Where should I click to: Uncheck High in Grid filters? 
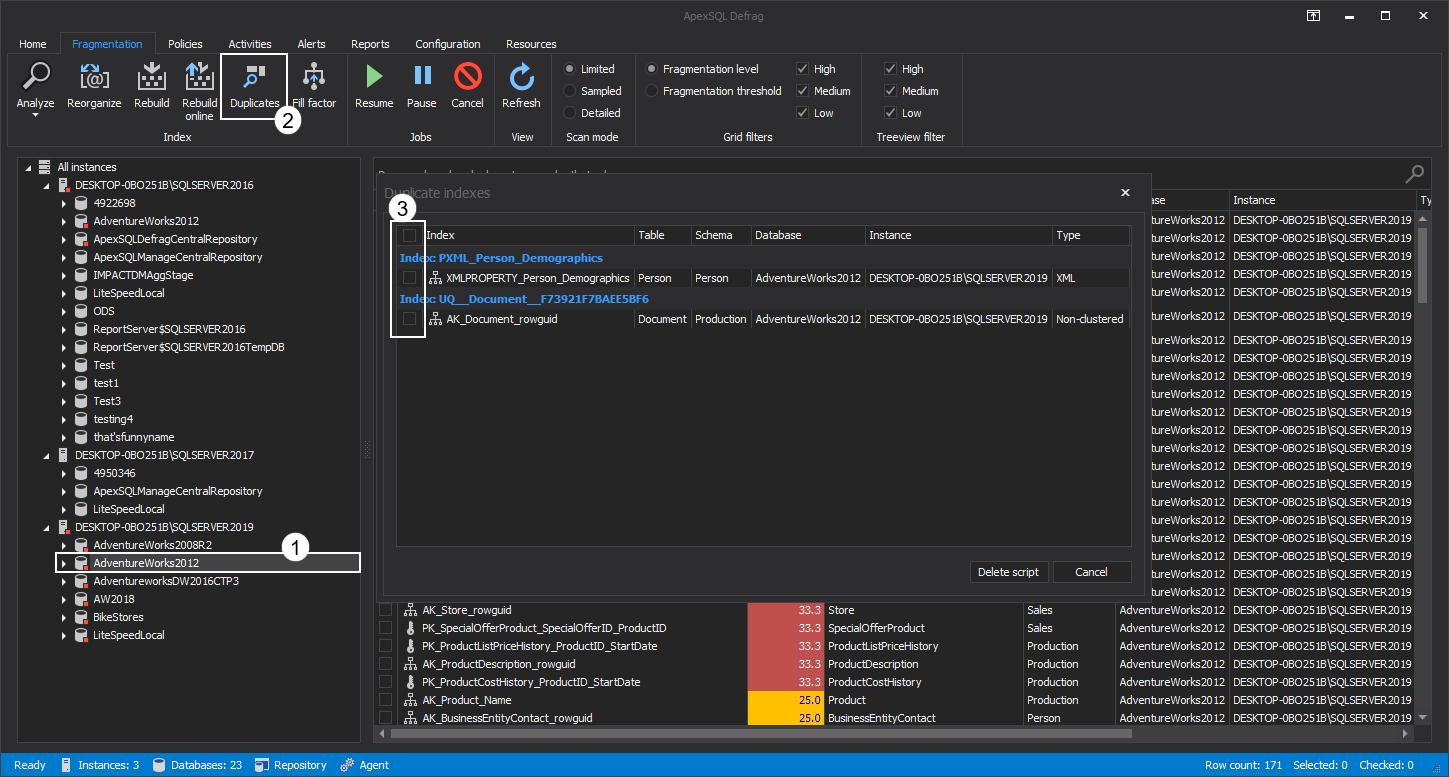(802, 69)
